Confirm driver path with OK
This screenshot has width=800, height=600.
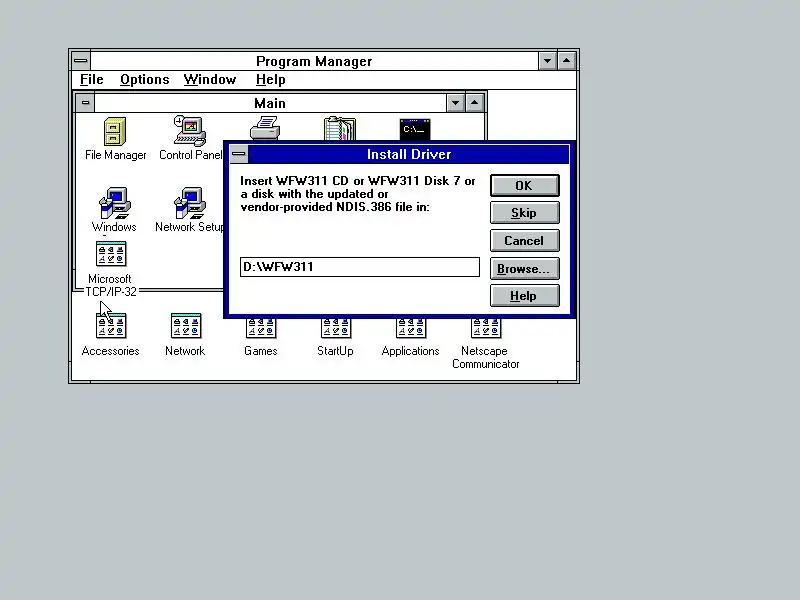point(524,186)
